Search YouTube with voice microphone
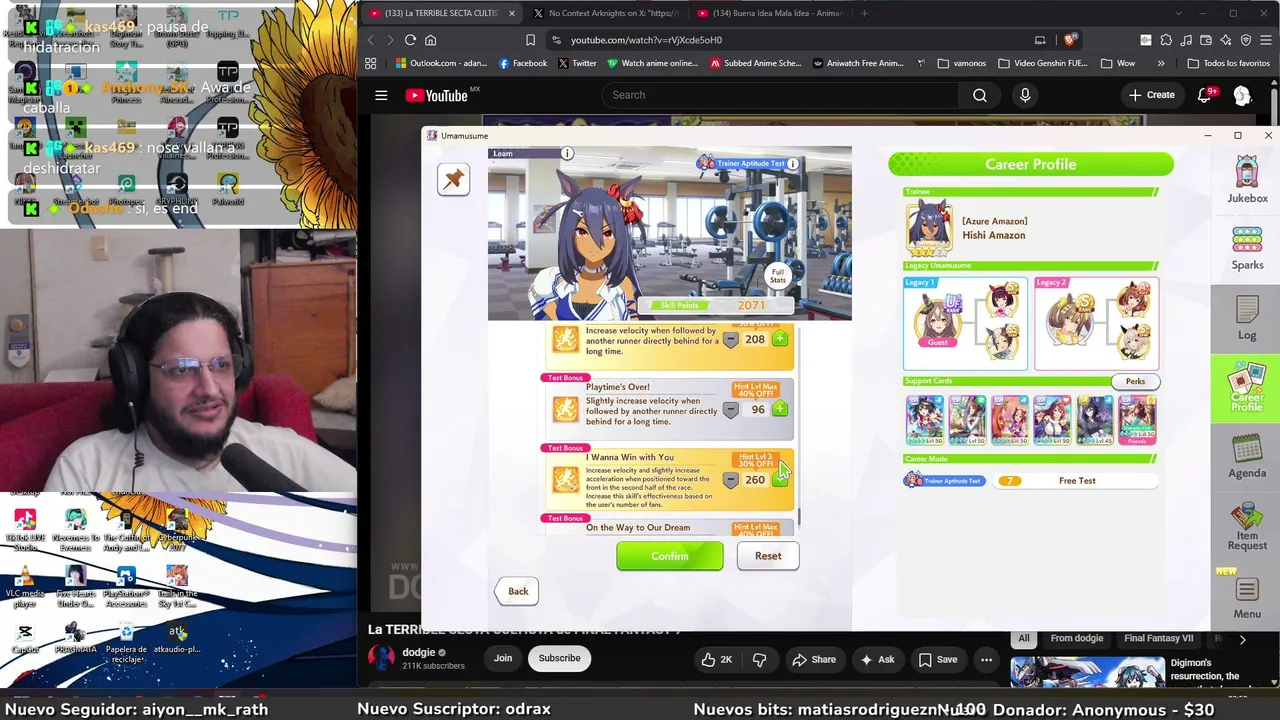This screenshot has height=720, width=1280. click(1025, 95)
